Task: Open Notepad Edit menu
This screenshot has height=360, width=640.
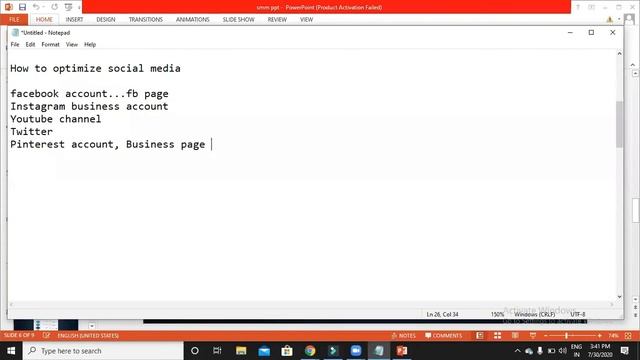Action: [30, 44]
